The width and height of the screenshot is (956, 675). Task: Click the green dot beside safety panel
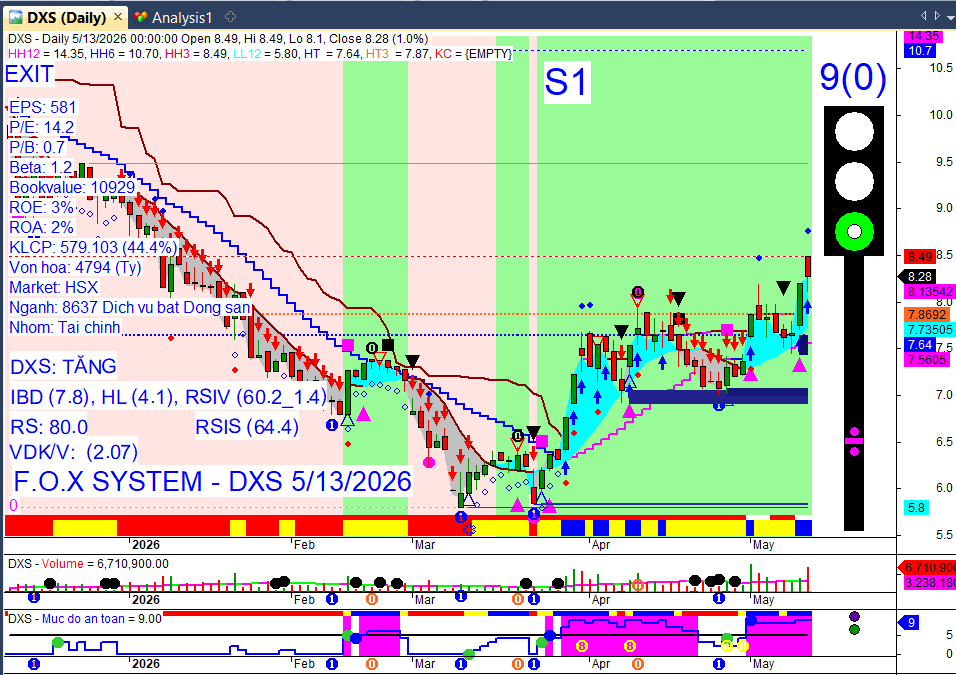click(854, 629)
